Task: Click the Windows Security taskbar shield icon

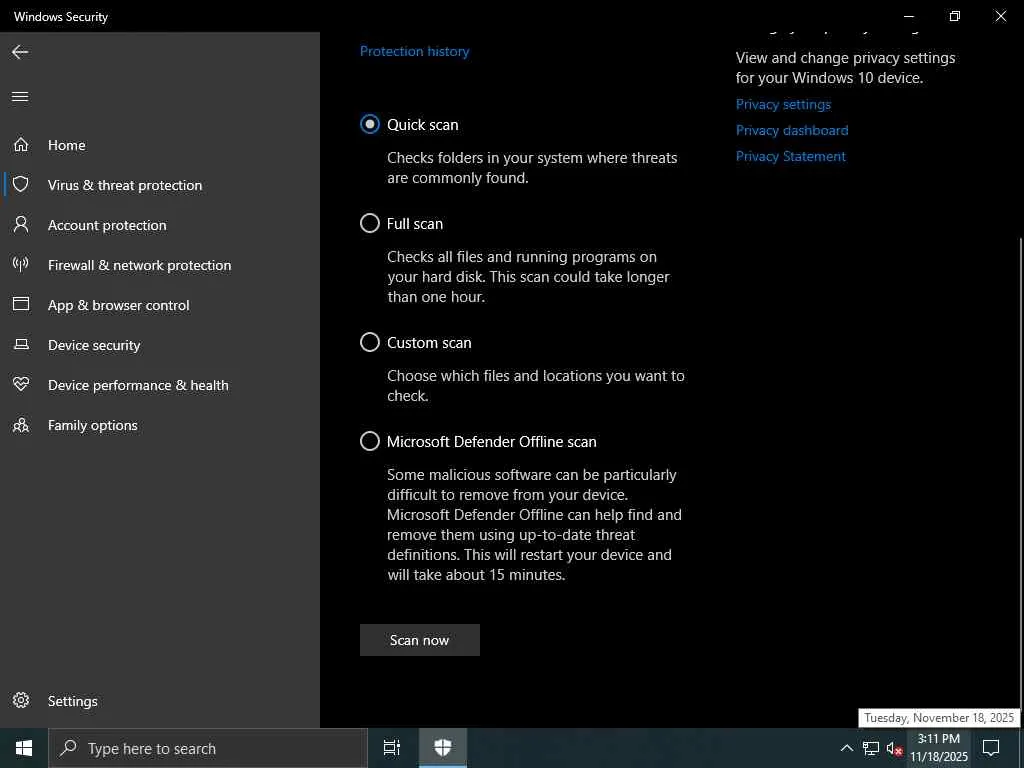Action: (443, 748)
